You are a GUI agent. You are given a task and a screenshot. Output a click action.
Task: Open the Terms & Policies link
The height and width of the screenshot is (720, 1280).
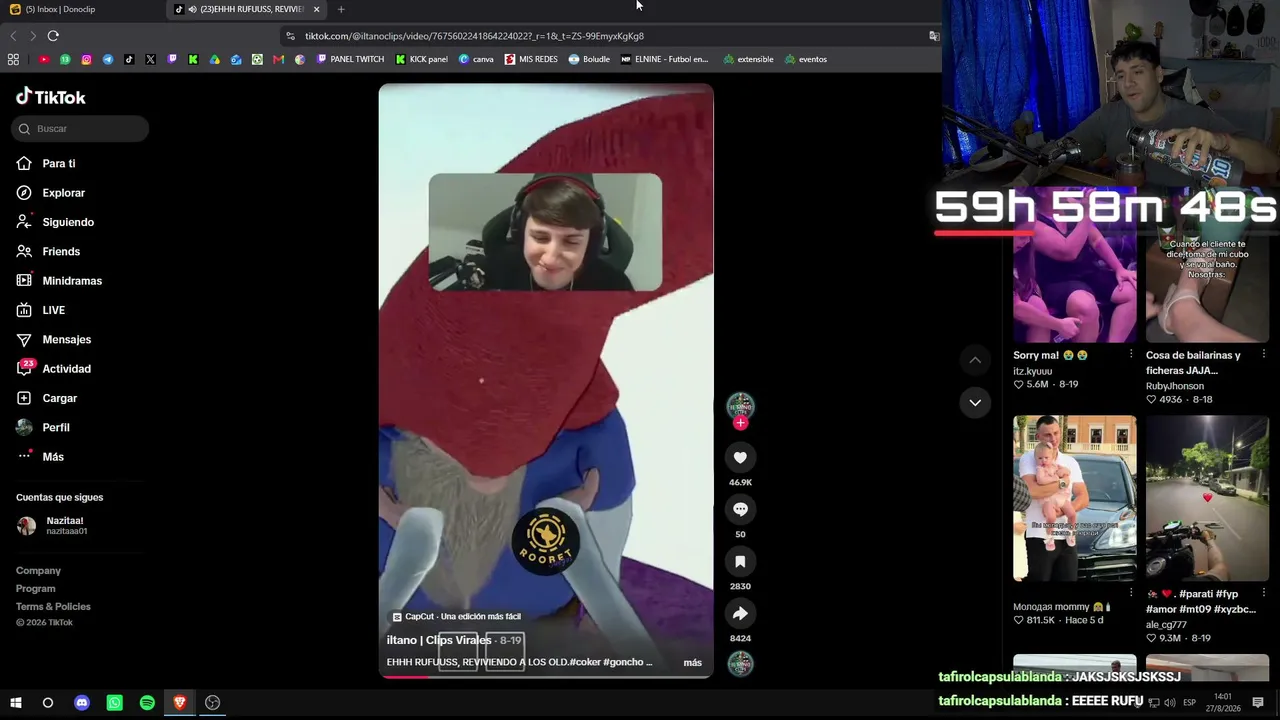point(53,606)
